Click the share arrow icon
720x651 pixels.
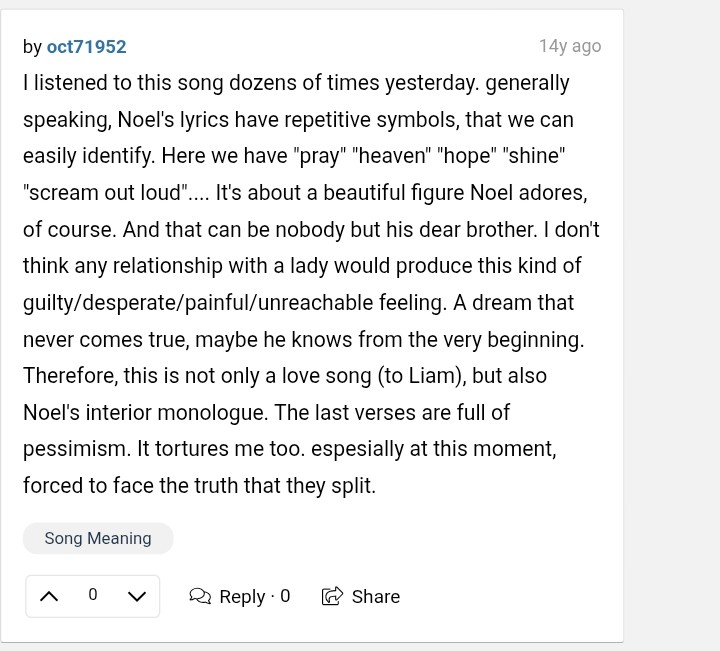332,596
